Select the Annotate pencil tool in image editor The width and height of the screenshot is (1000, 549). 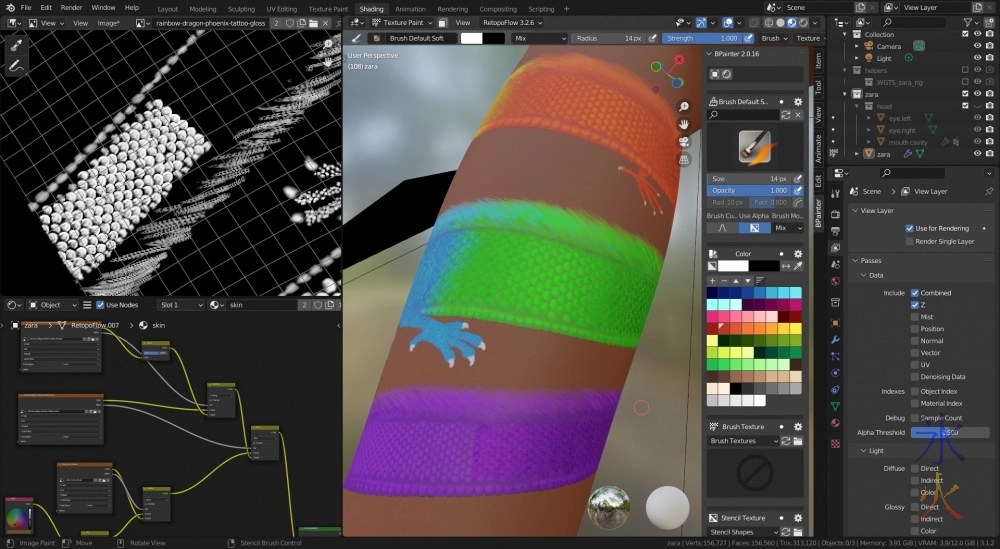coord(16,67)
